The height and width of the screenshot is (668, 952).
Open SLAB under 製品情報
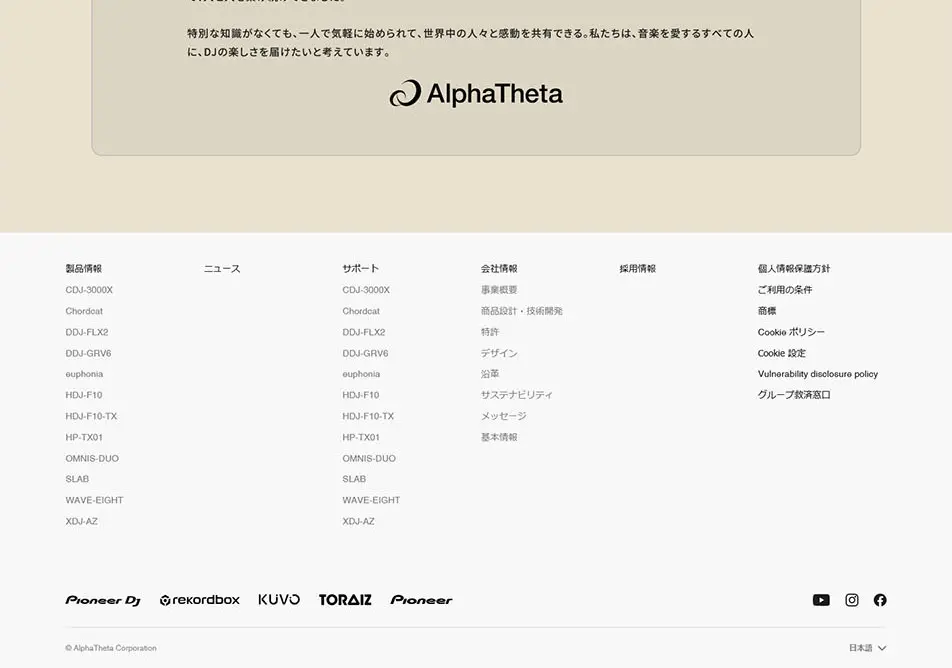(x=77, y=479)
